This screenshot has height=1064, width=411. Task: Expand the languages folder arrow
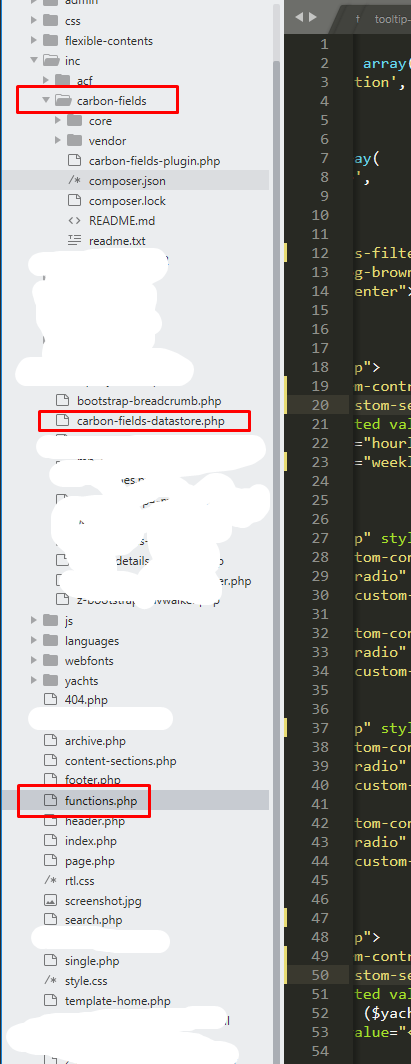[34, 641]
